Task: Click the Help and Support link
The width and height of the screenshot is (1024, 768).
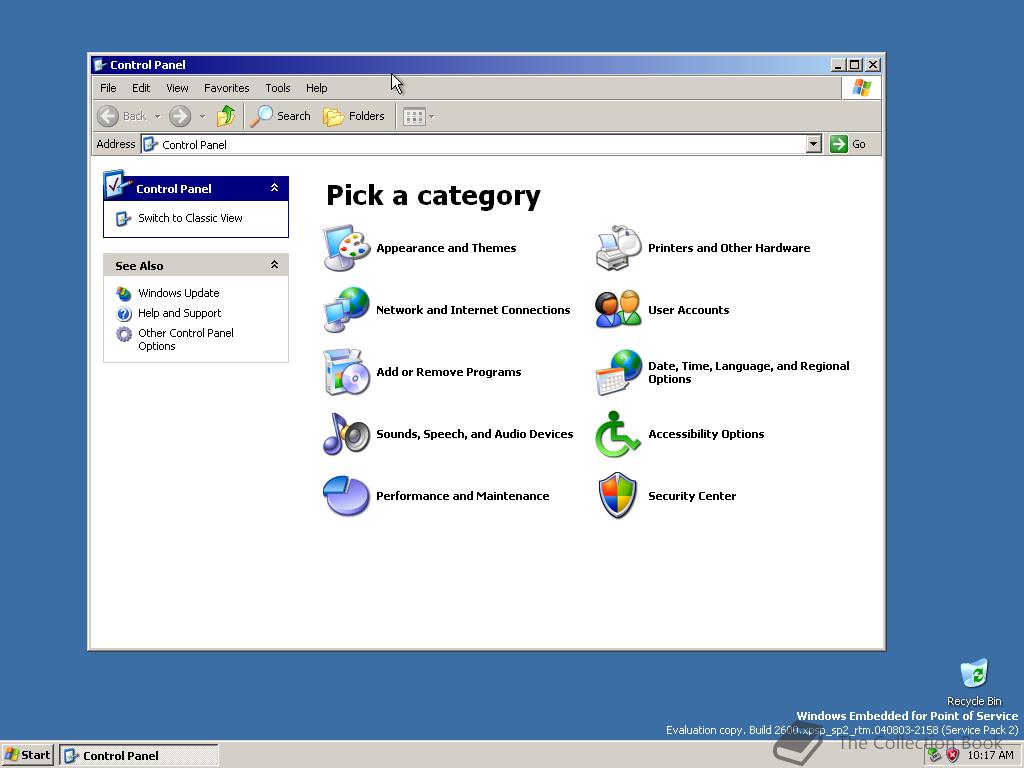Action: click(180, 313)
